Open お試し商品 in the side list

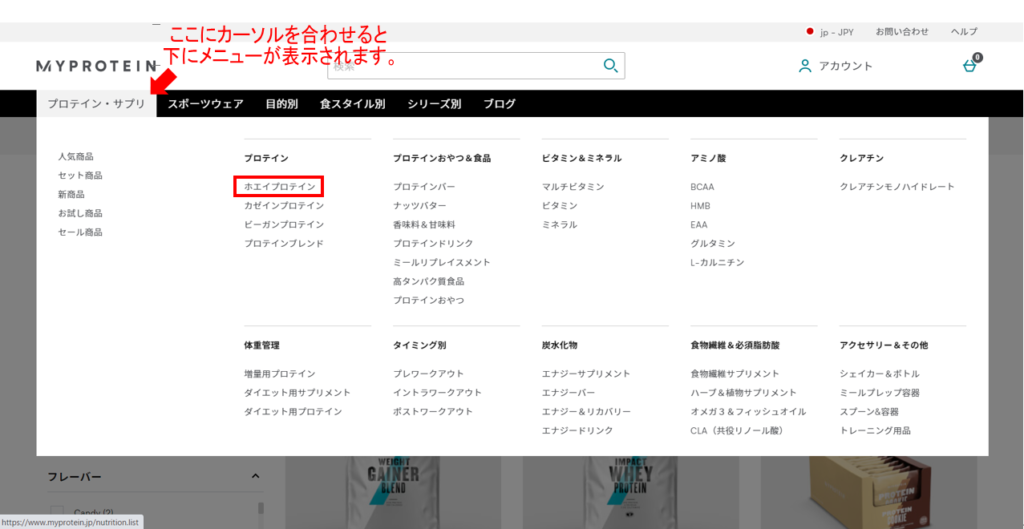80,214
